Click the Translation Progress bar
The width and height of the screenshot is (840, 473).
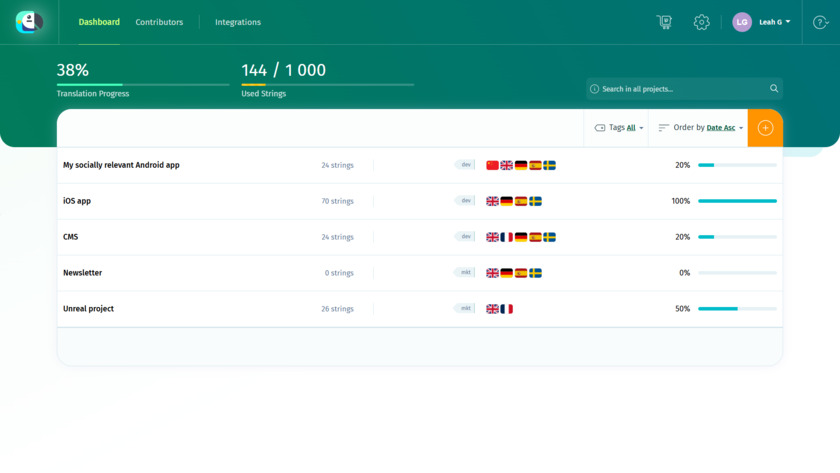[143, 85]
